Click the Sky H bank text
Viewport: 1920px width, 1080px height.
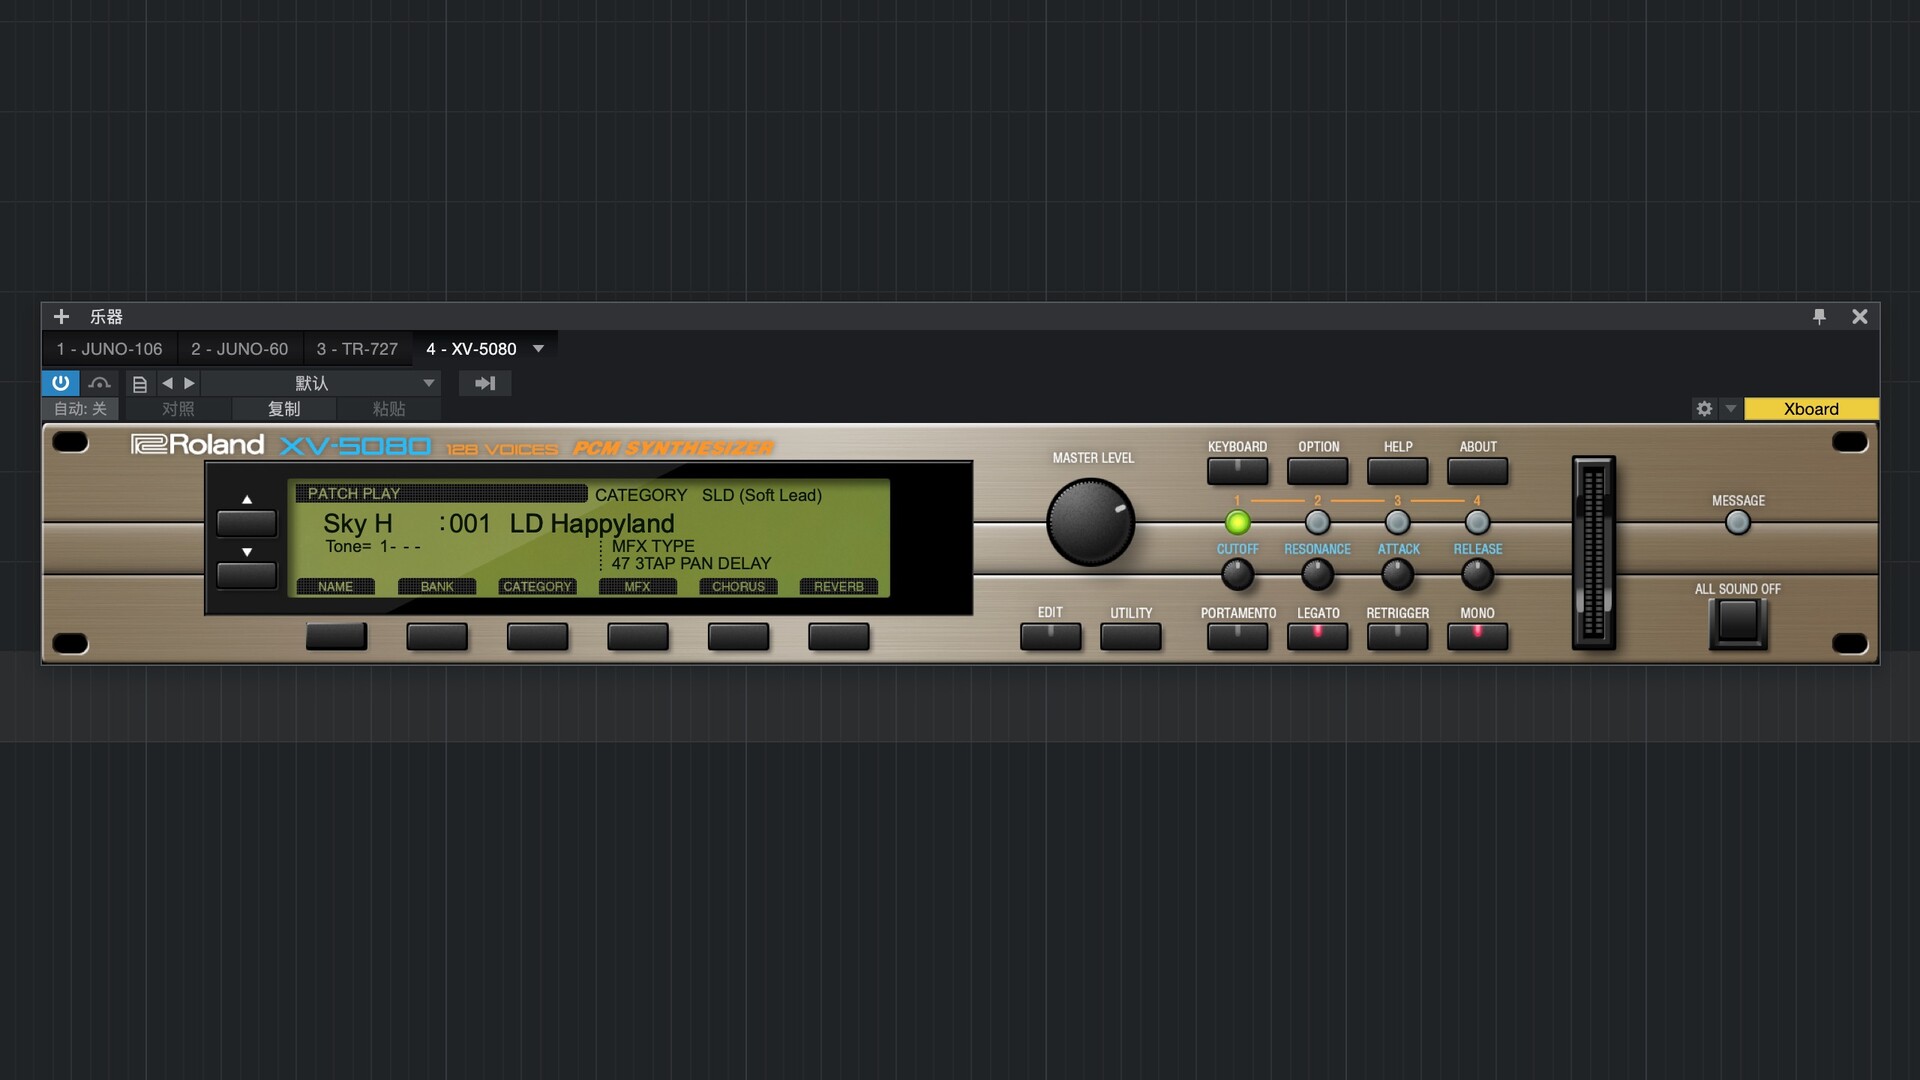click(x=358, y=523)
